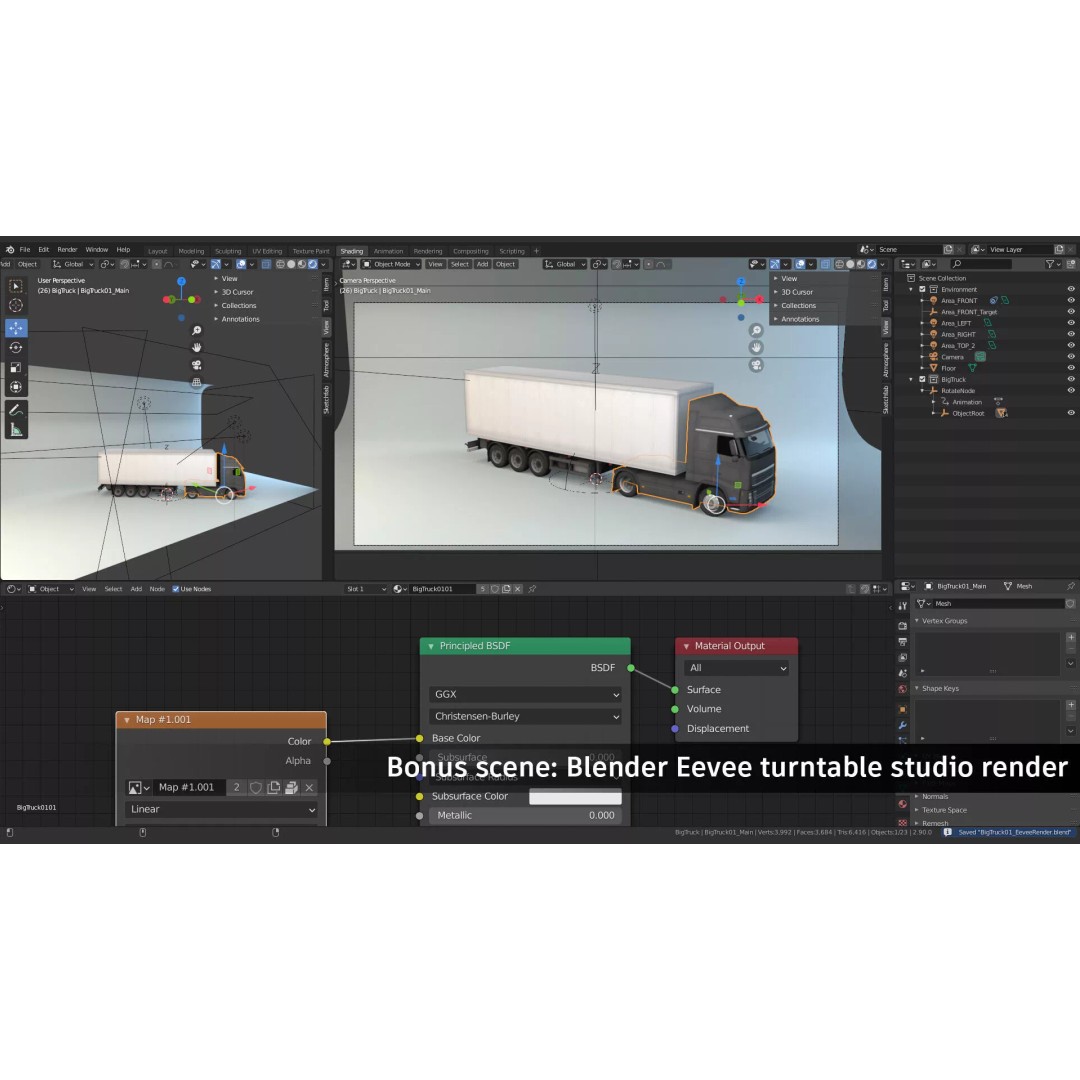Click the Blender logo menu icon

[x=10, y=250]
